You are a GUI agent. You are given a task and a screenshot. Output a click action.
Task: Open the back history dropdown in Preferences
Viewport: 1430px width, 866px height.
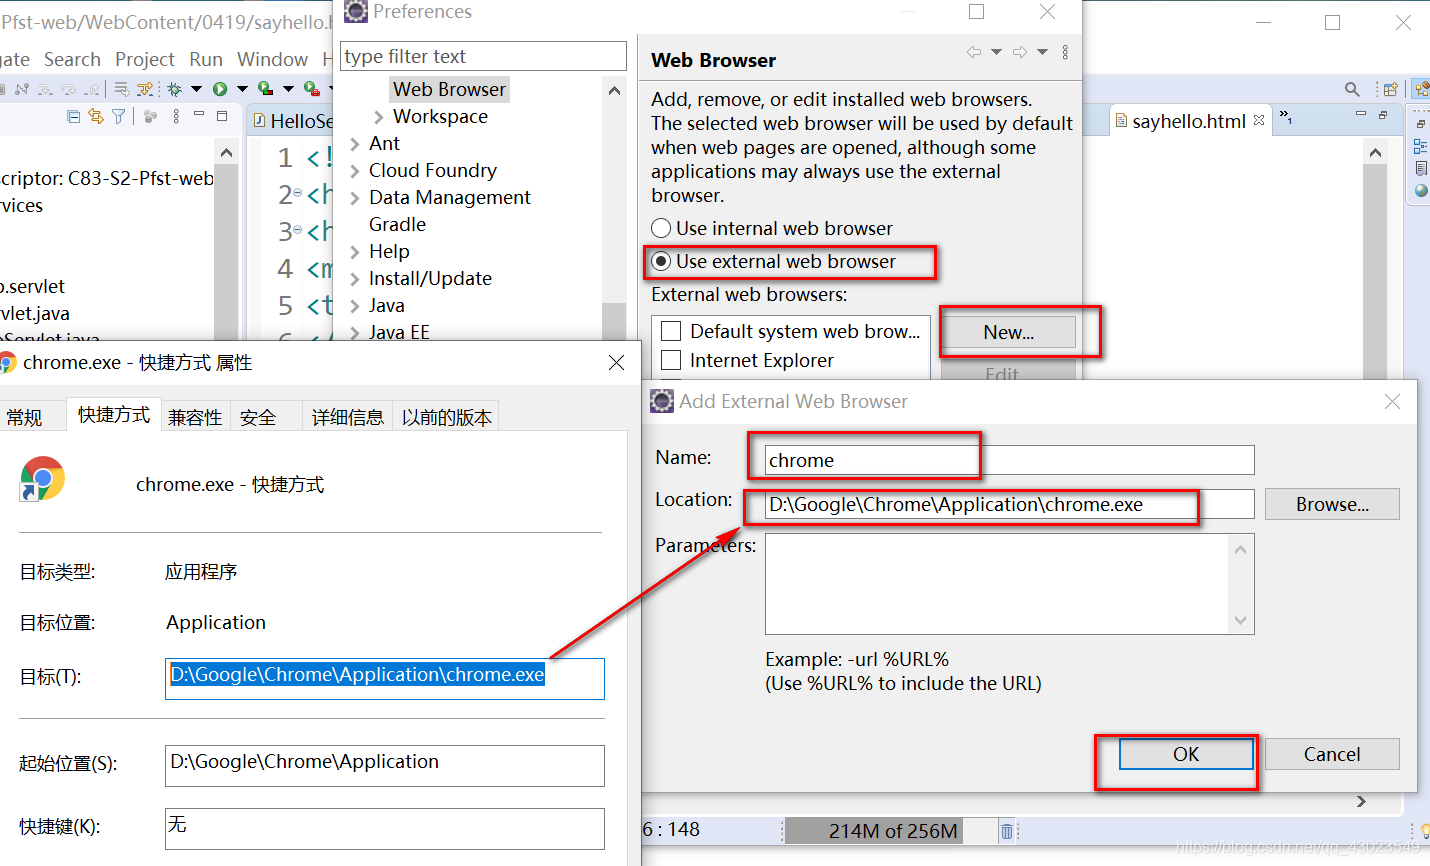point(996,52)
